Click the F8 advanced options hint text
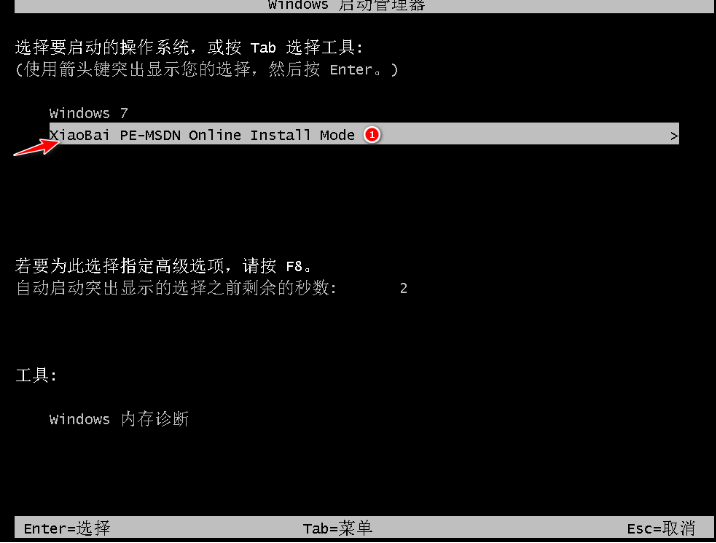 tap(163, 265)
